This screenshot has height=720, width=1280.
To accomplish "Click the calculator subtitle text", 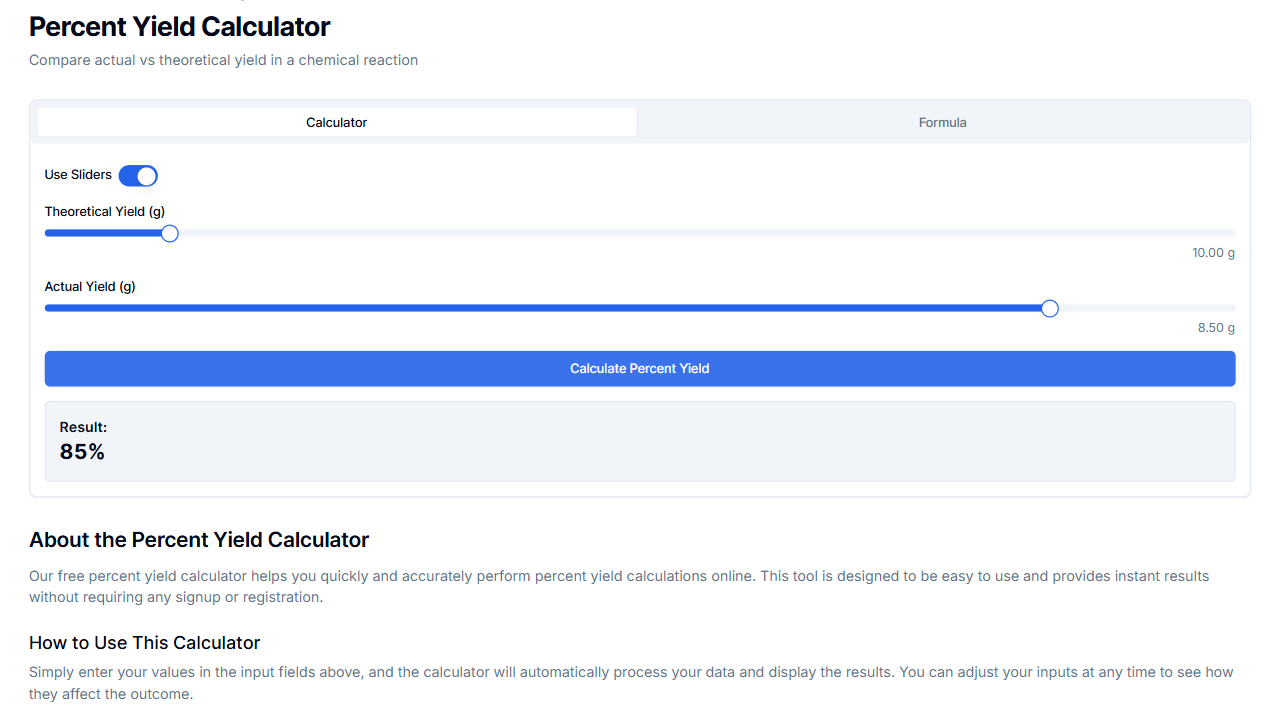I will click(224, 60).
